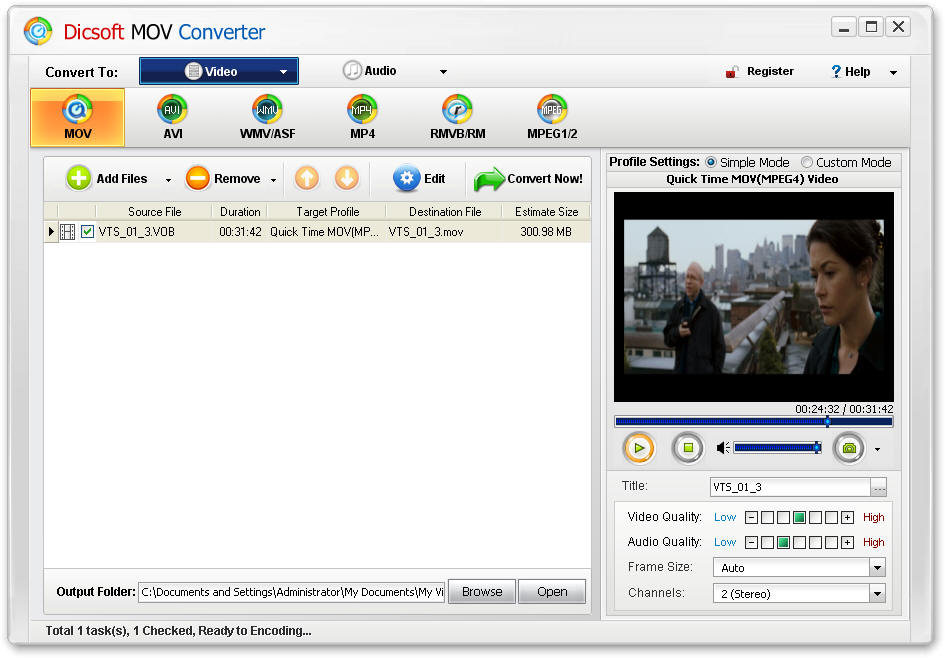The height and width of the screenshot is (658, 945).
Task: Set audio quality to fourth level box
Action: point(815,542)
